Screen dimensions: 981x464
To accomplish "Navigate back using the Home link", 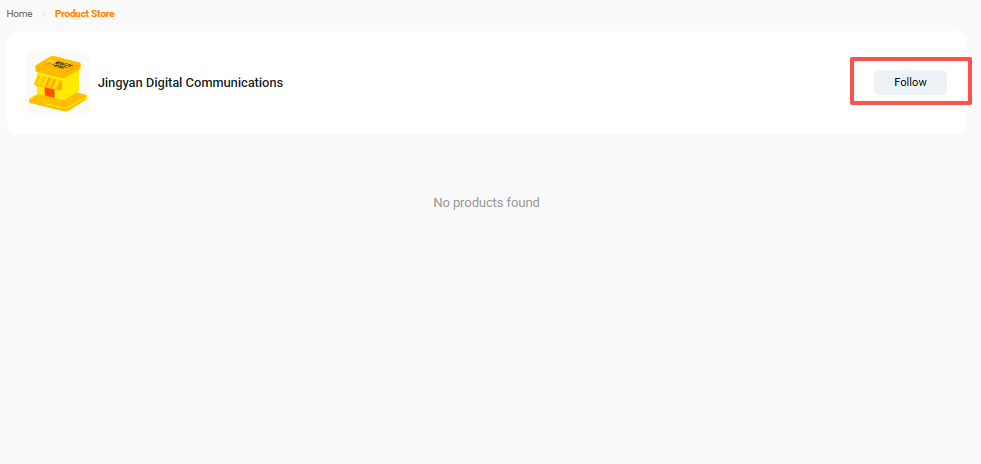I will 20,14.
